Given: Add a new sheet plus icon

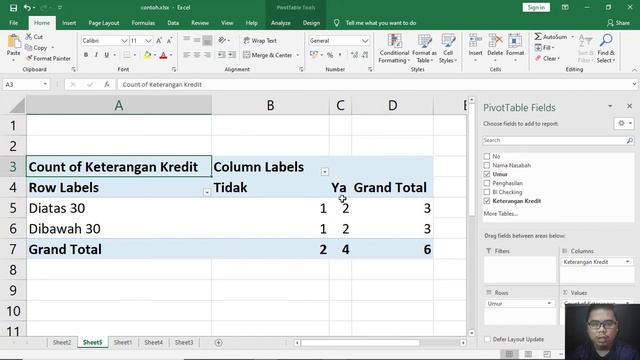Looking at the screenshot, I should click(x=219, y=342).
